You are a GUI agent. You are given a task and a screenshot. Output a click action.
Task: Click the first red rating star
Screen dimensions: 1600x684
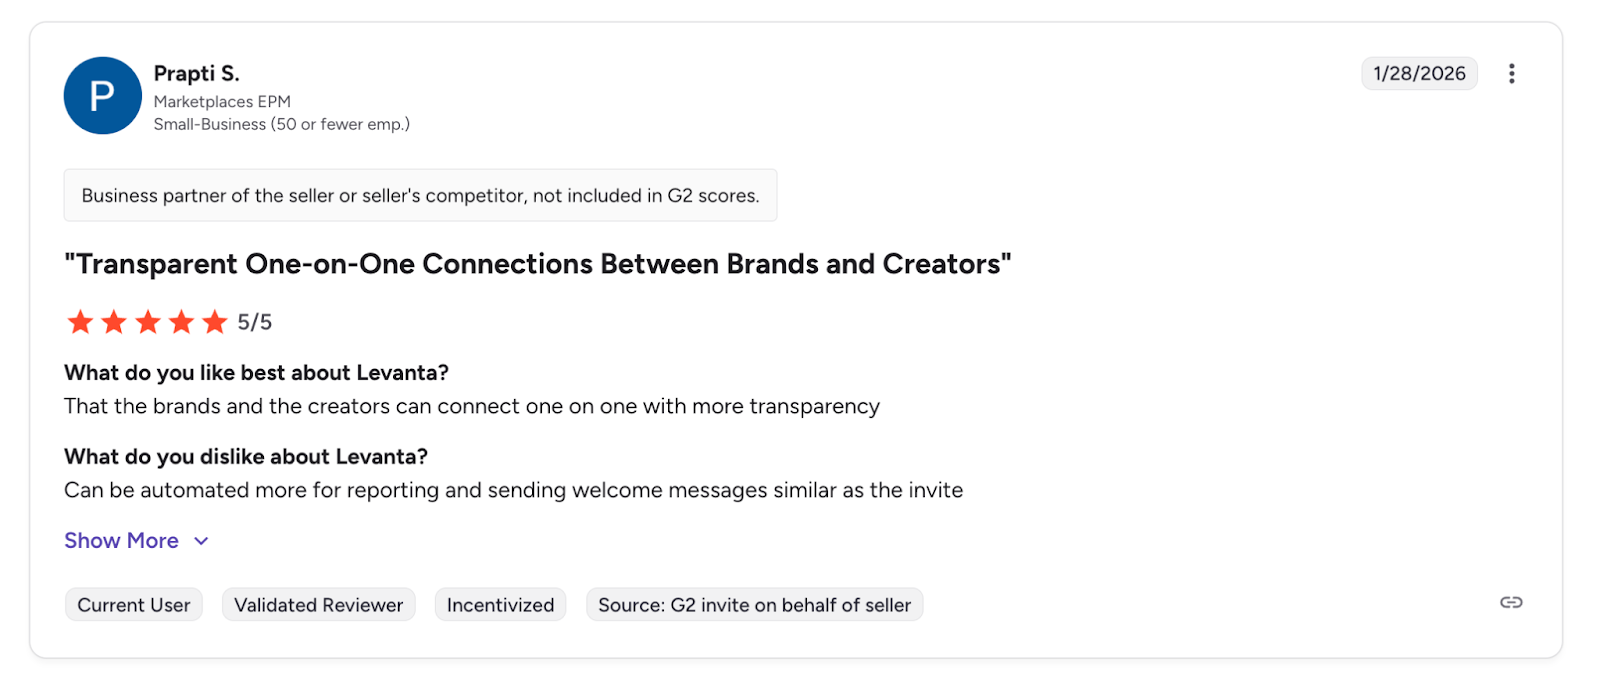(x=80, y=322)
